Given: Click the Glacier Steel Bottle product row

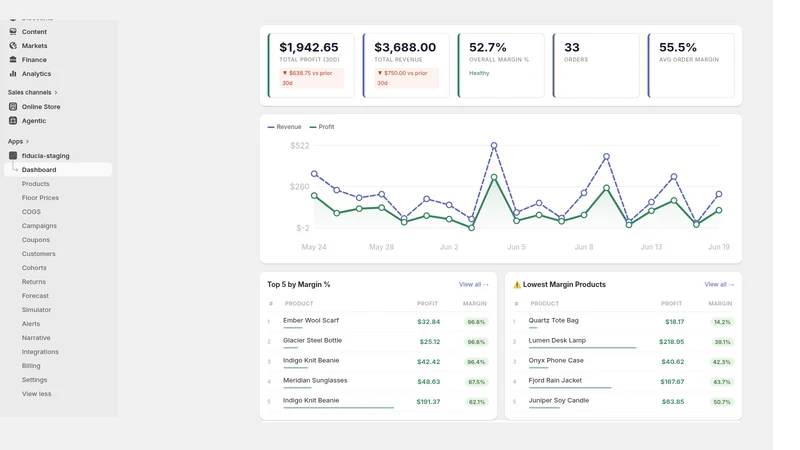Looking at the screenshot, I should (x=378, y=342).
